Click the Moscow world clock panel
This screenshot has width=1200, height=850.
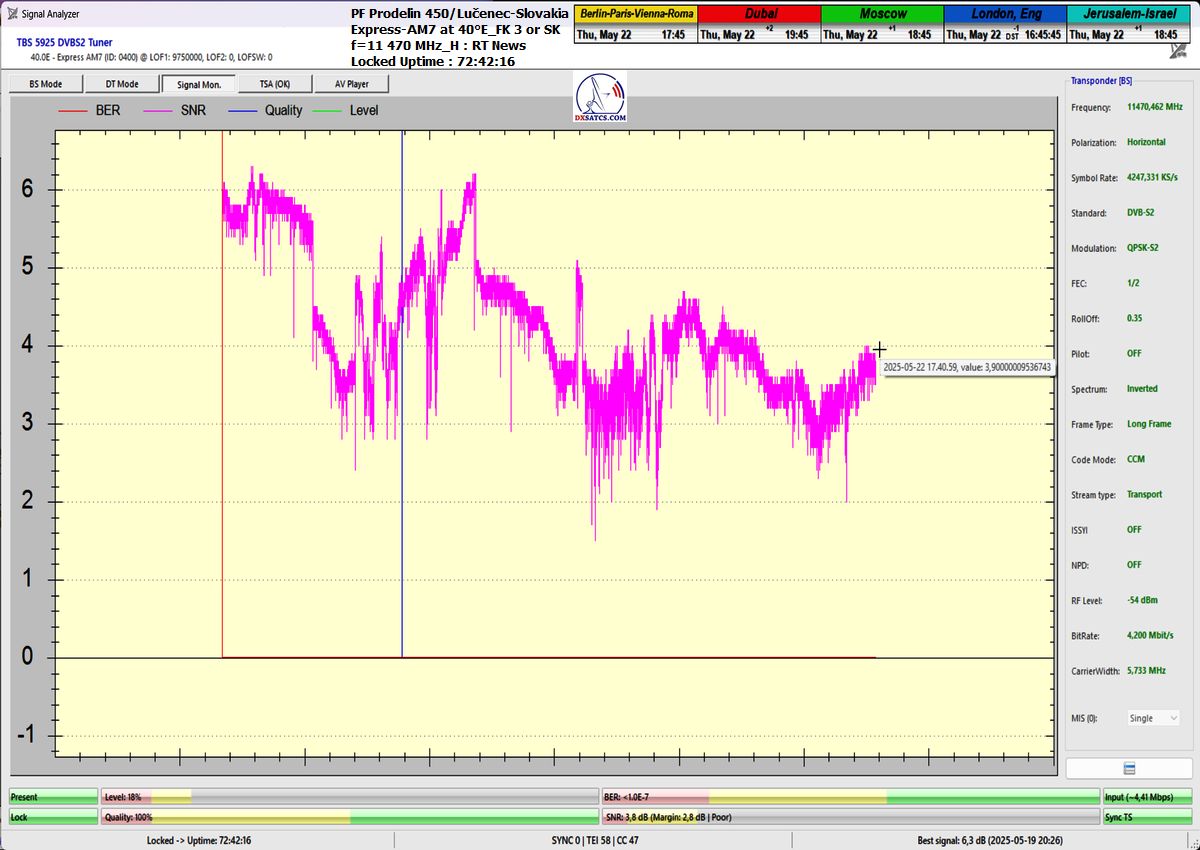click(882, 24)
